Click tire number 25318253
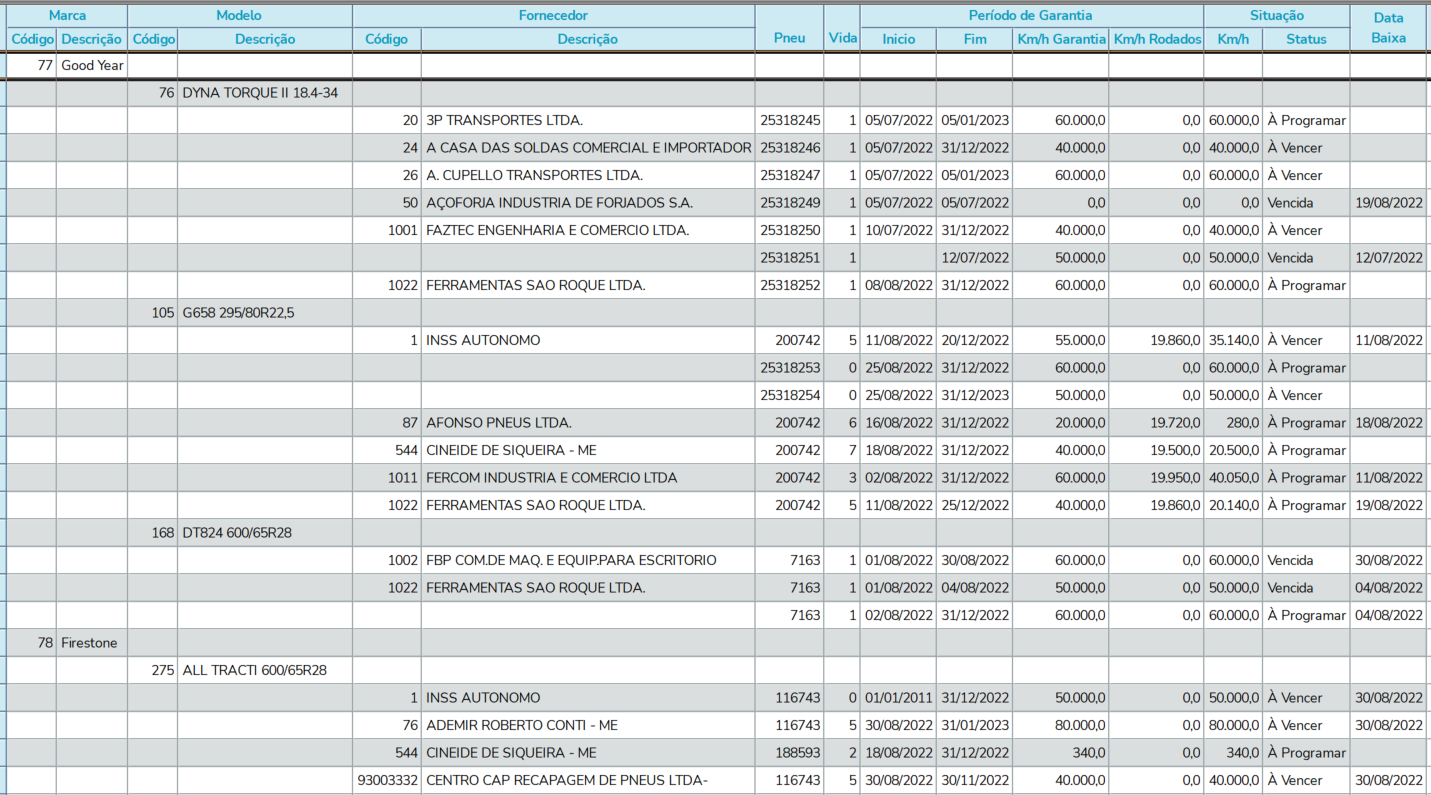Image resolution: width=1431 pixels, height=795 pixels. [790, 368]
